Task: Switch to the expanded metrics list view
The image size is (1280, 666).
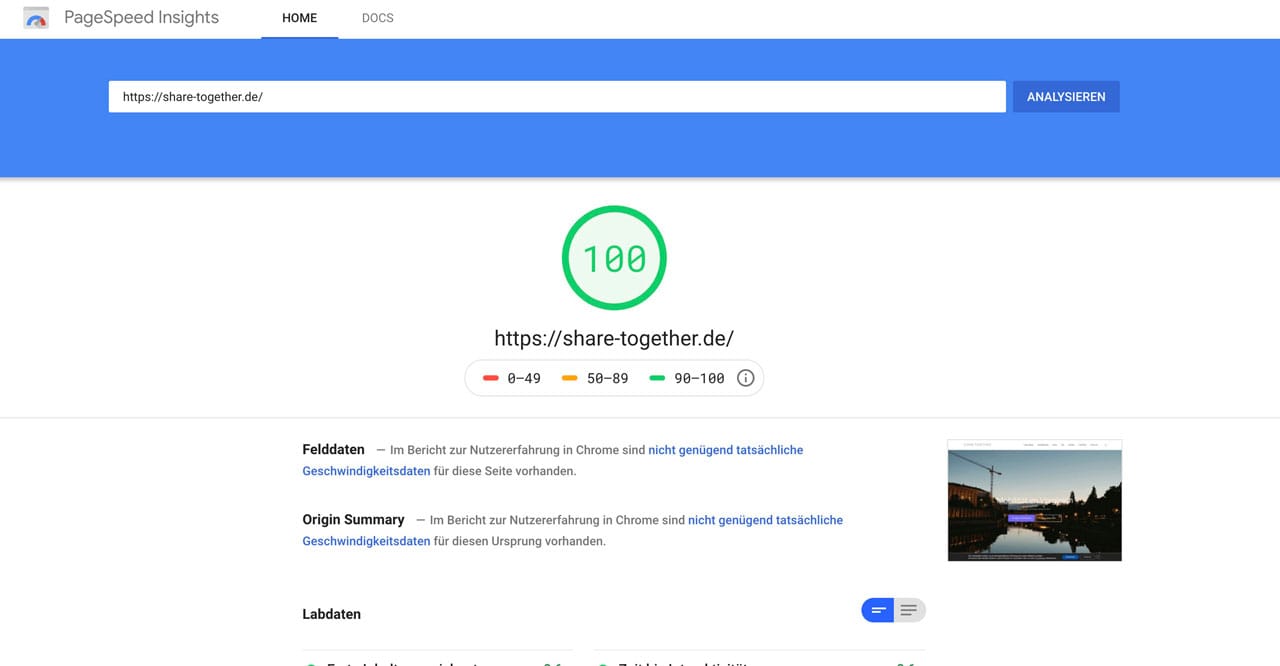Action: [x=909, y=610]
